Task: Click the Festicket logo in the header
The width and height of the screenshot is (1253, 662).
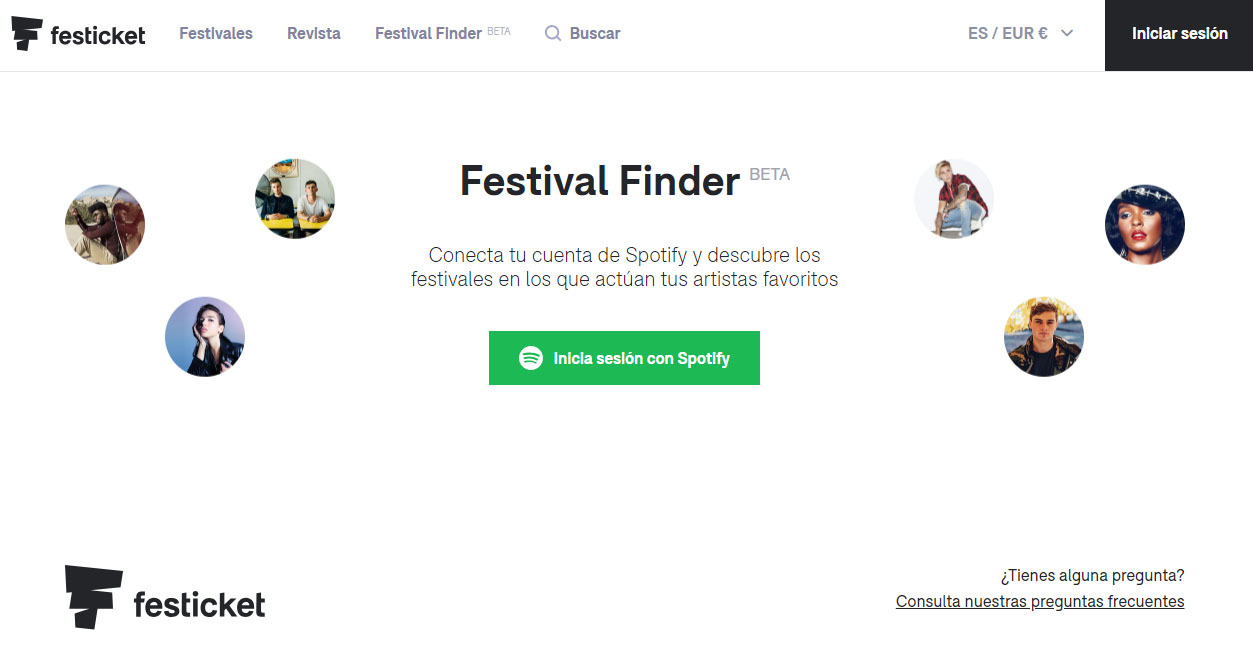Action: (x=78, y=33)
